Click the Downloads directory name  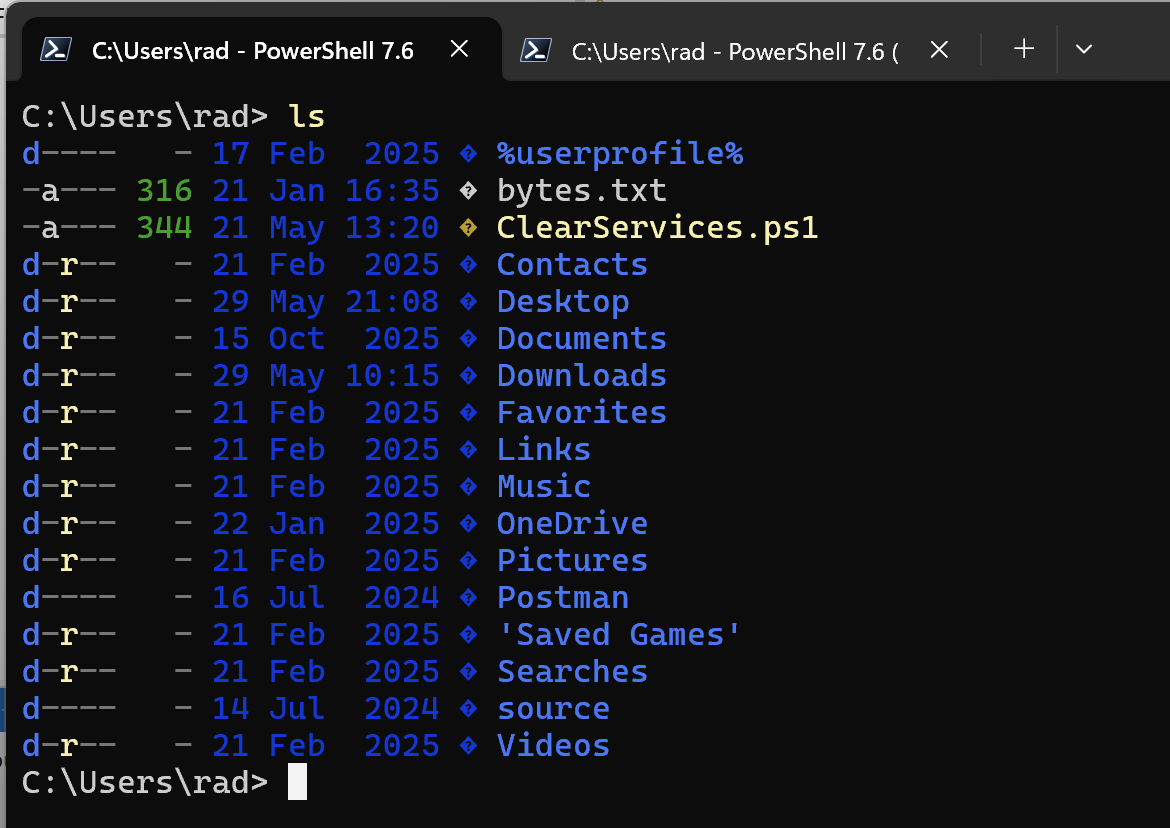pos(582,376)
